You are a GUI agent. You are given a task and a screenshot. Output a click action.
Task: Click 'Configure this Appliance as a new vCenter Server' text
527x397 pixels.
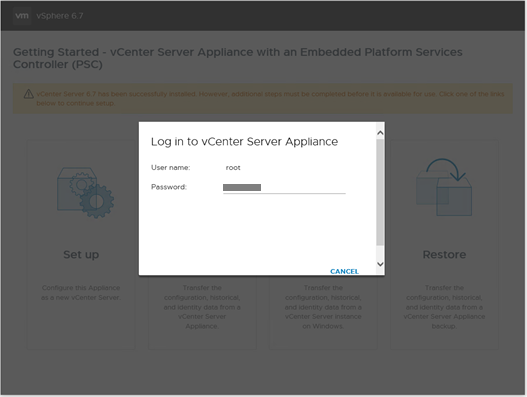point(81,292)
